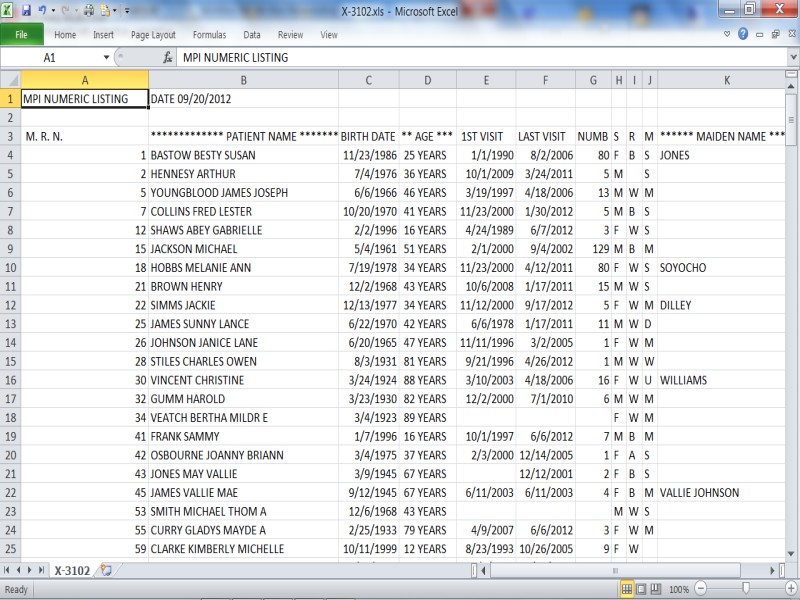This screenshot has height=600, width=800.
Task: Switch to Page Layout view in status bar
Action: click(640, 589)
